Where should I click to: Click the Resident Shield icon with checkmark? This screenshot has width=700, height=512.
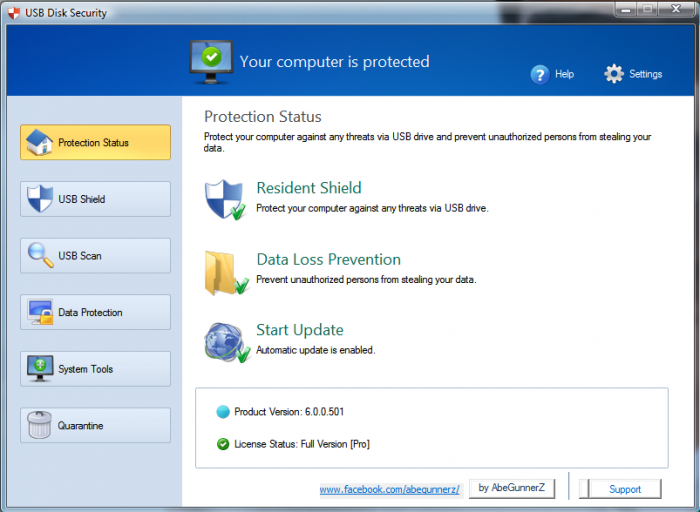(x=225, y=200)
